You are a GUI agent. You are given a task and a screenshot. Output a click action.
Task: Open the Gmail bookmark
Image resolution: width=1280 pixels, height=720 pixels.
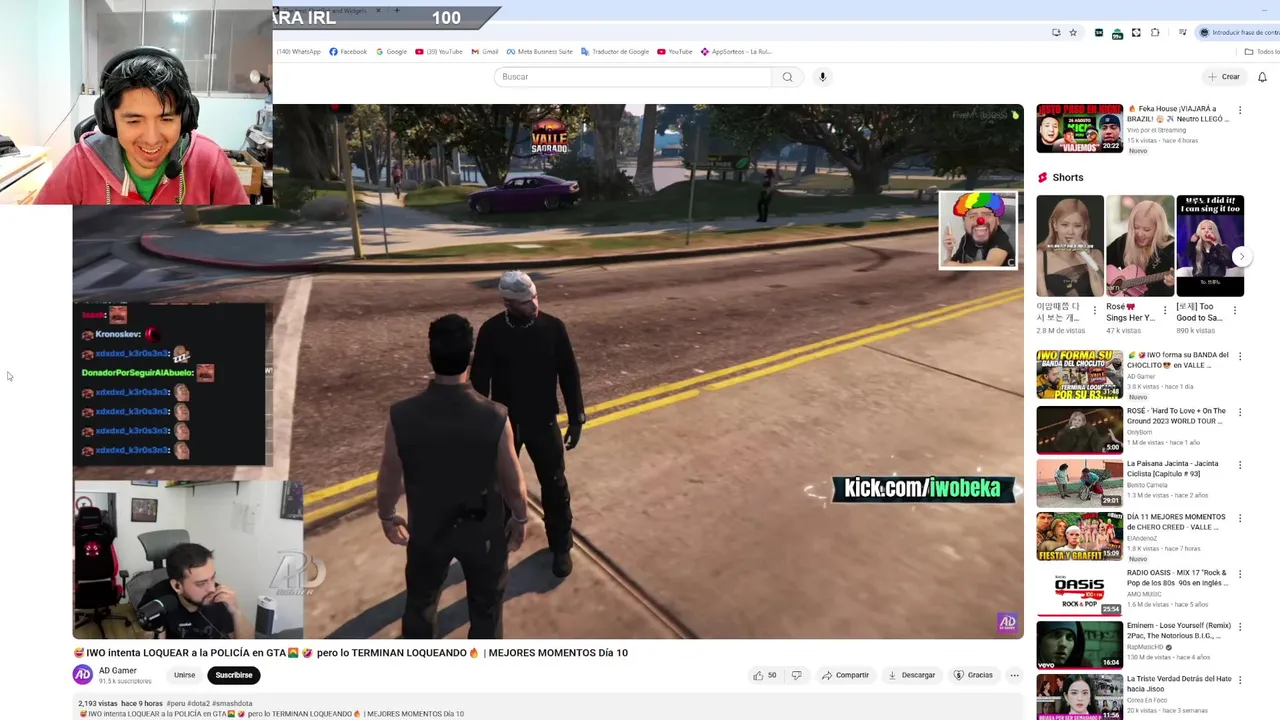click(484, 52)
